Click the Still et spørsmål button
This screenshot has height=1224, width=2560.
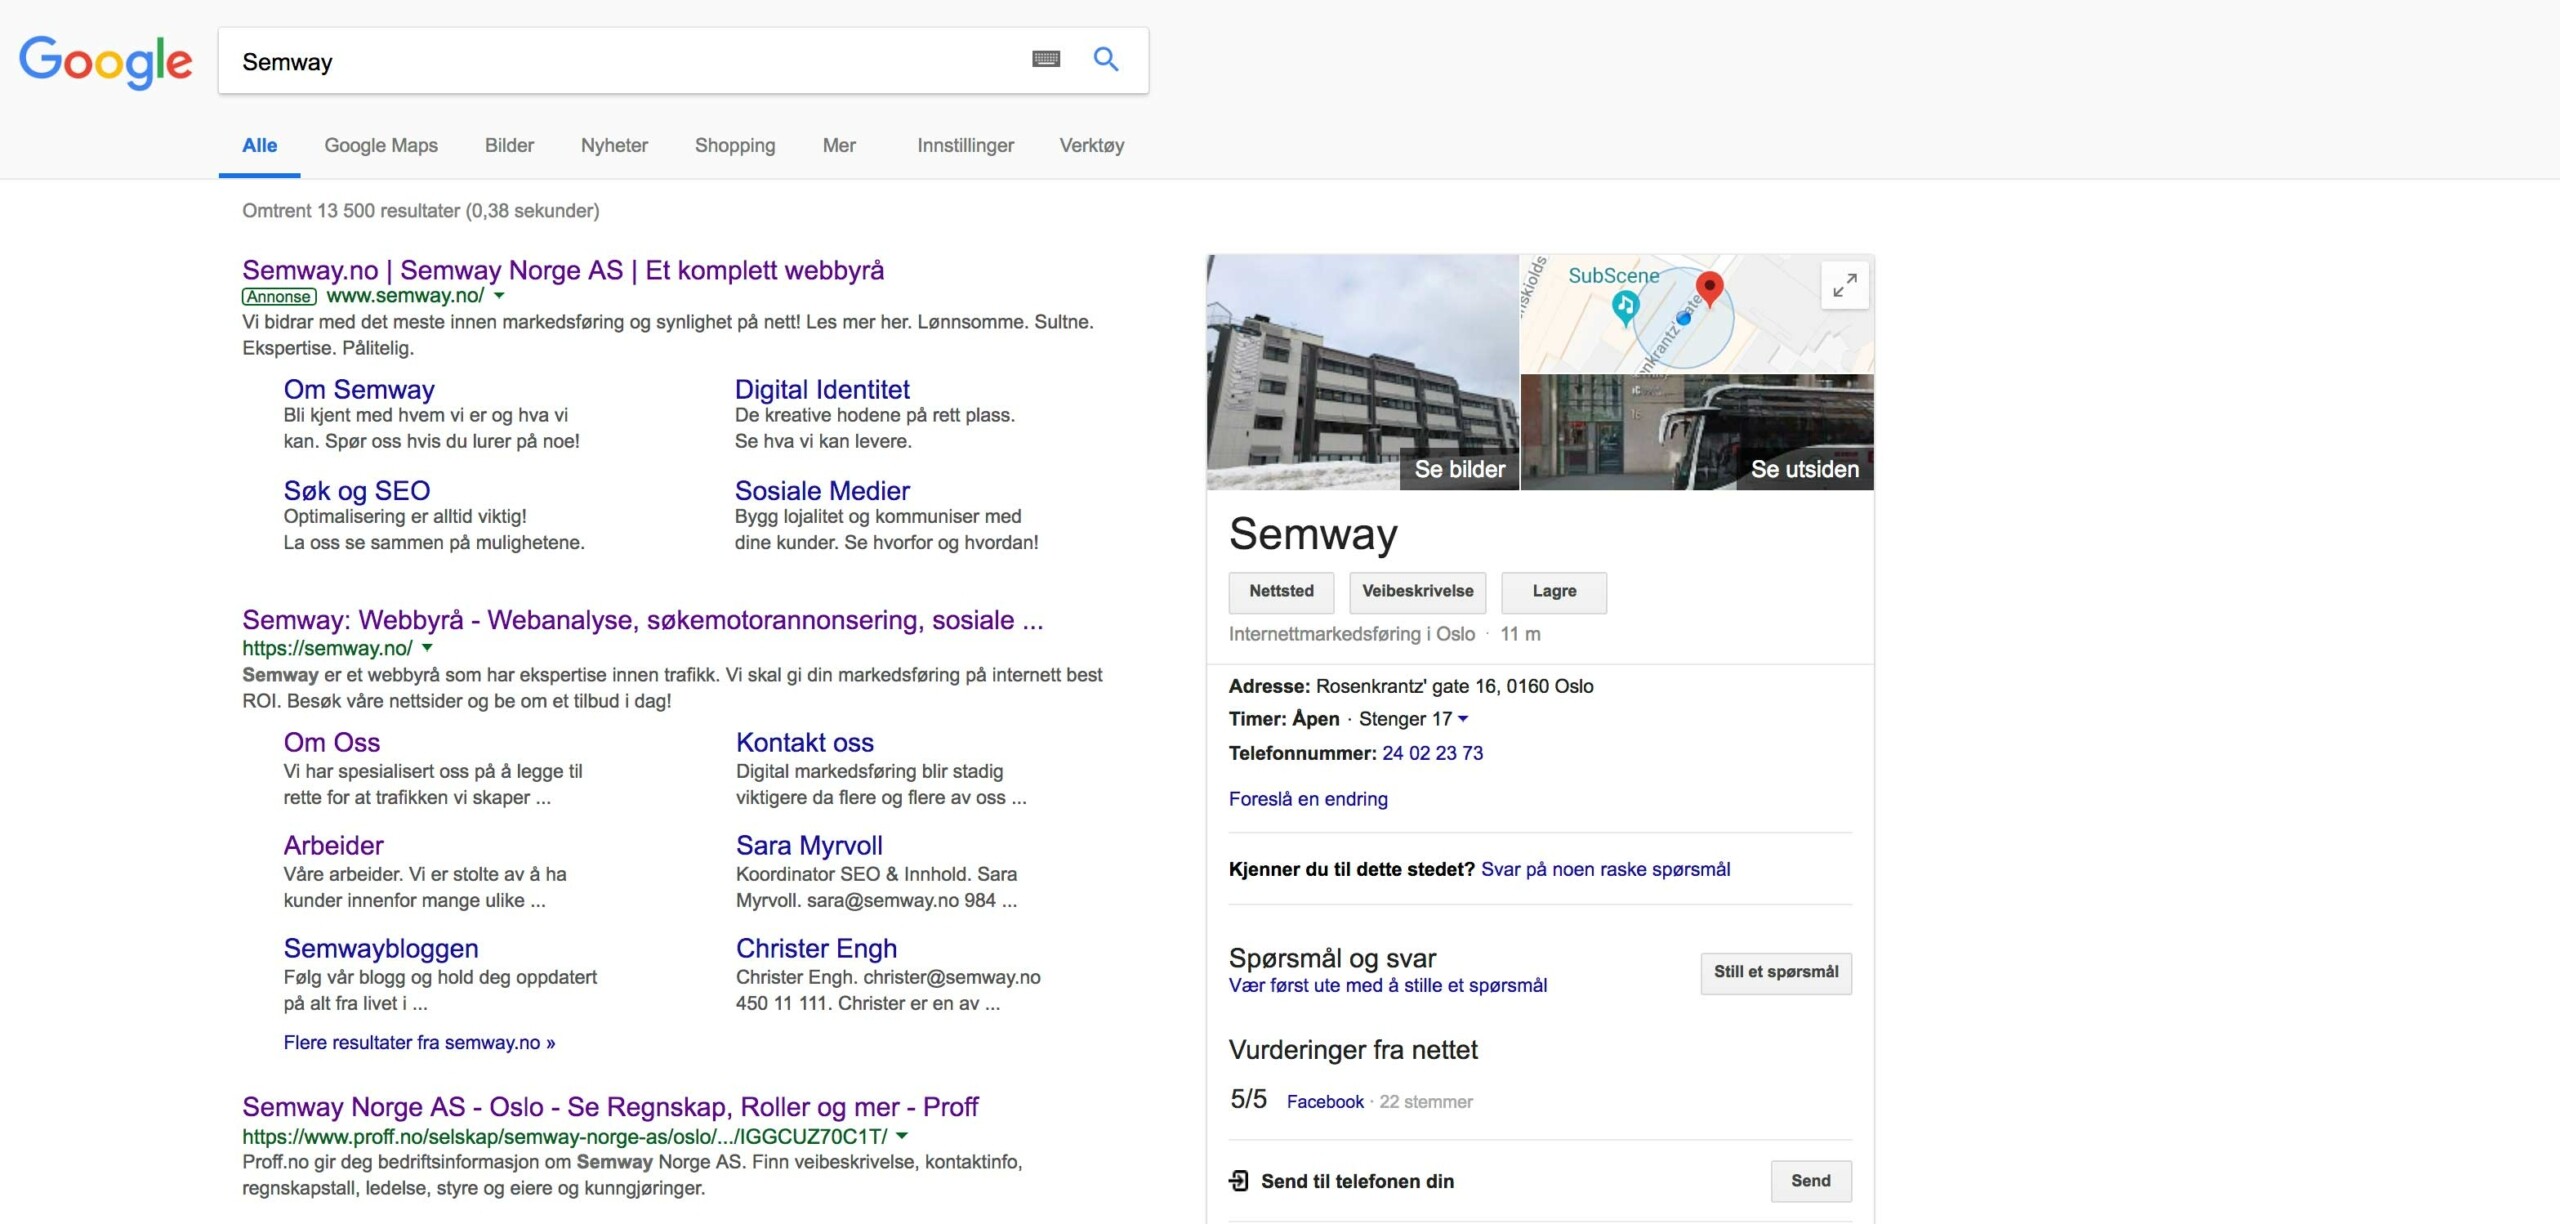click(x=1776, y=972)
